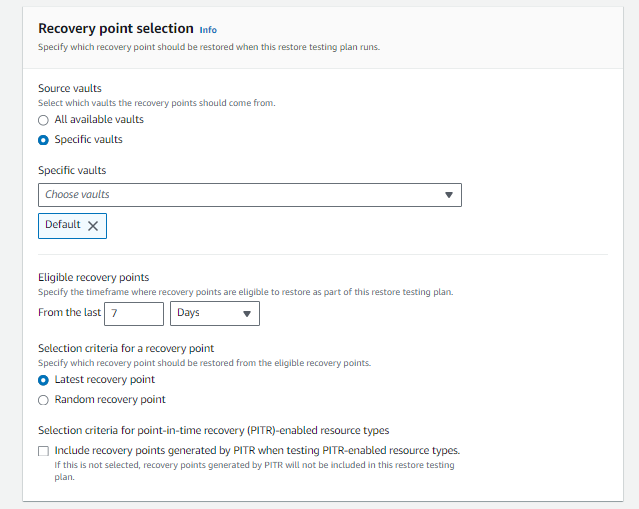This screenshot has height=509, width=639.
Task: Click the Selection criteria for a recovery point label
Action: coord(126,348)
